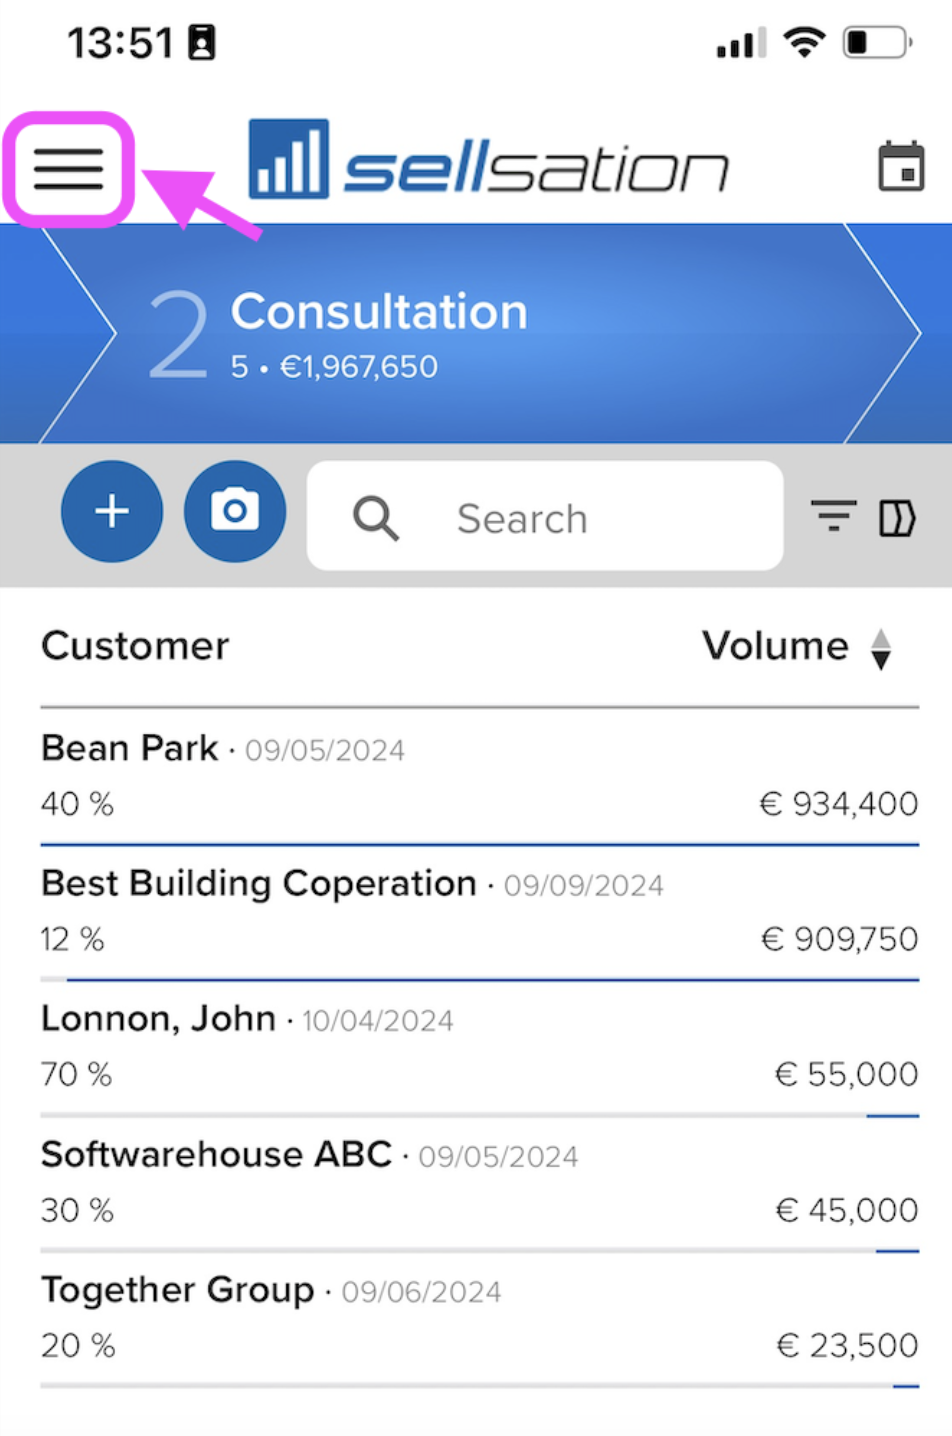Open the Best Building Coperation entry

point(480,912)
